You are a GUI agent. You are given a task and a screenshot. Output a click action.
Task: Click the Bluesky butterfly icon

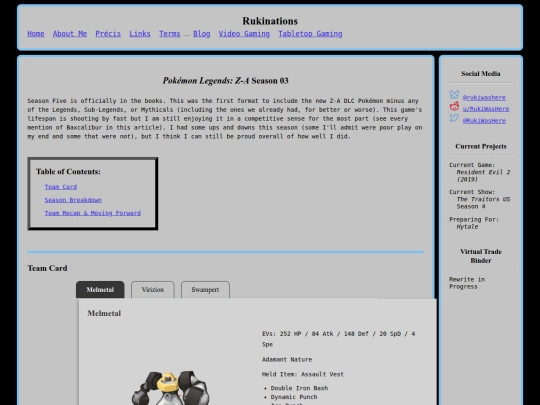pyautogui.click(x=454, y=95)
